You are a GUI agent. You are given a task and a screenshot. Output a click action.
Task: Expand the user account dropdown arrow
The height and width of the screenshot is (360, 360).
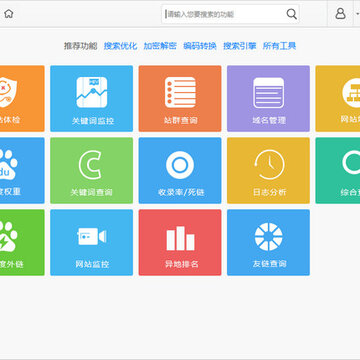click(357, 14)
